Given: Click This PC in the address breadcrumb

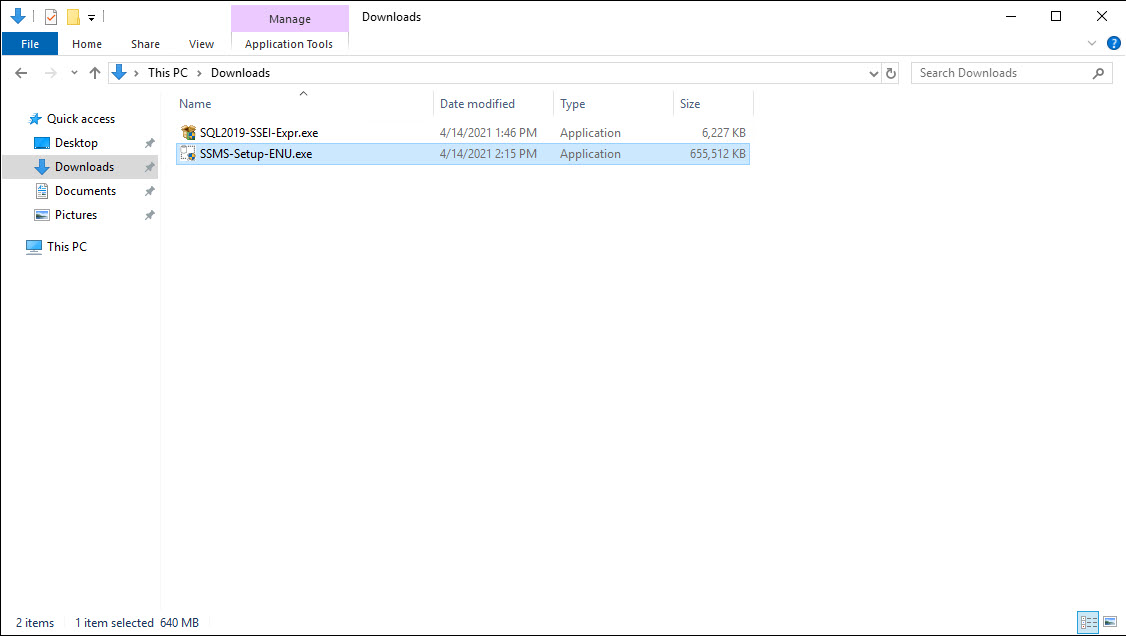Looking at the screenshot, I should click(167, 73).
